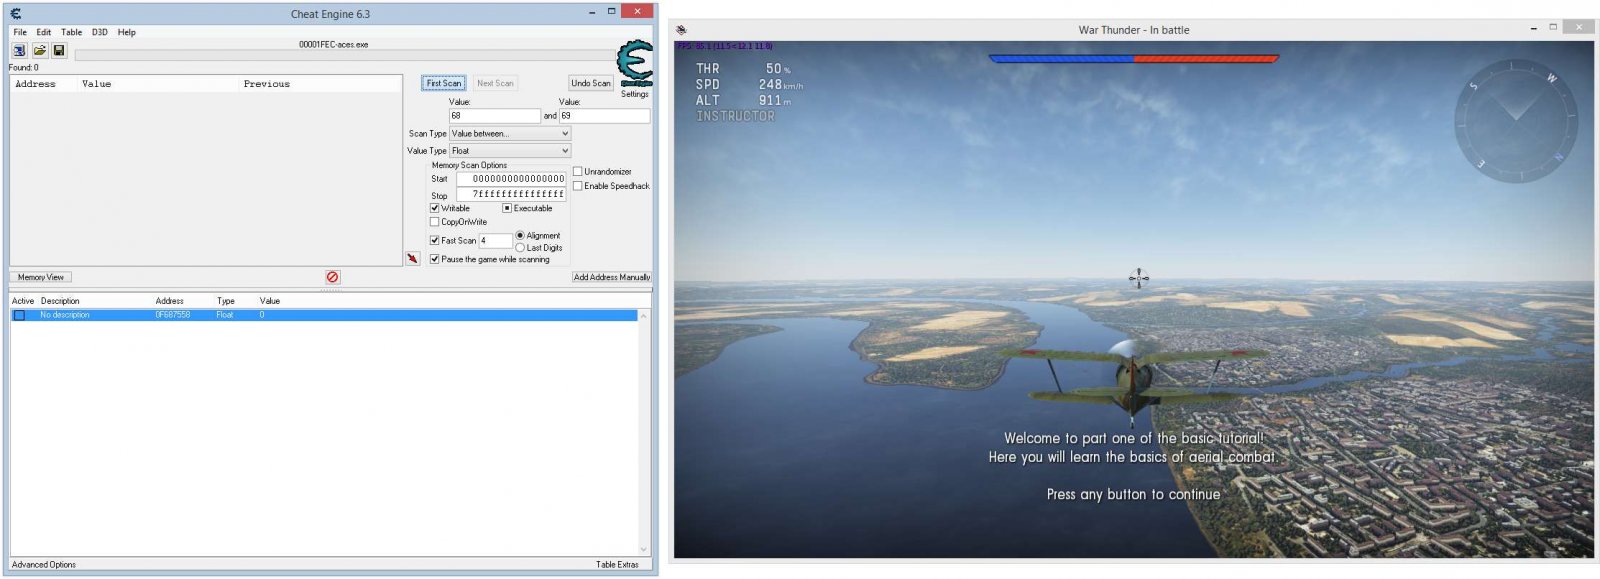The width and height of the screenshot is (1600, 579).
Task: Click the INSTRUCTOR label in War Thunder
Action: 735,117
